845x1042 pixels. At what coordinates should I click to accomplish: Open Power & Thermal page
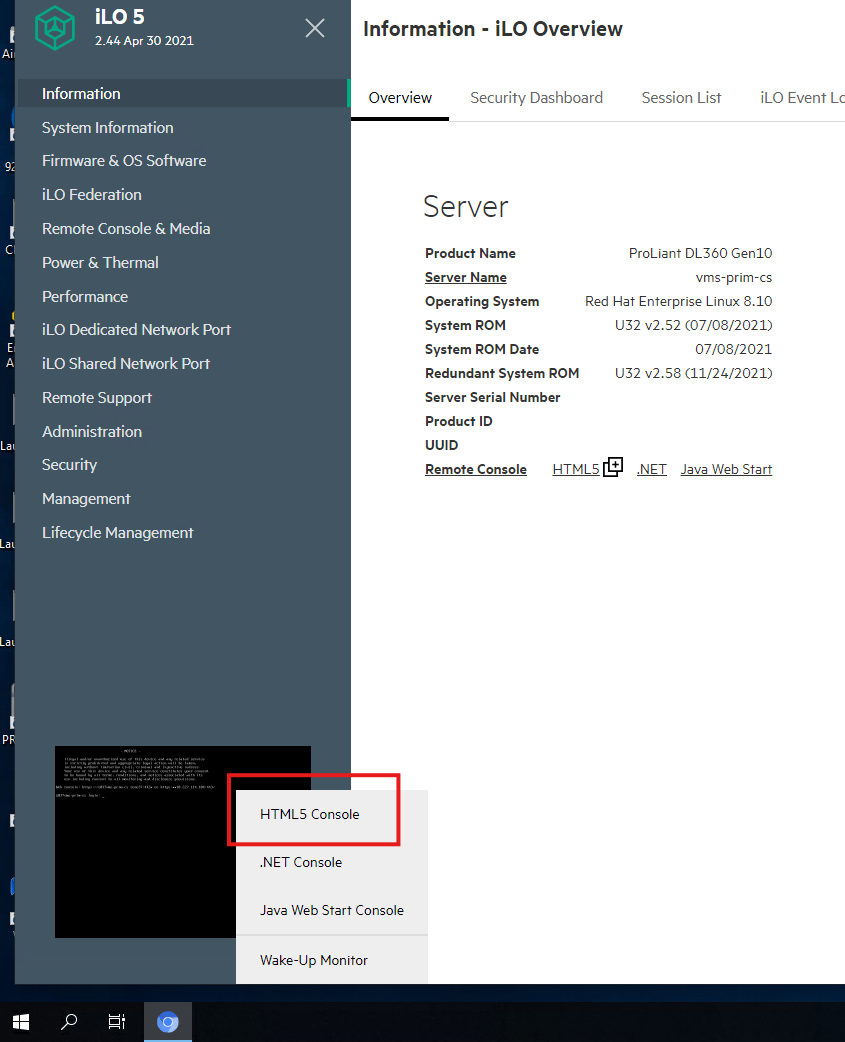coord(100,262)
